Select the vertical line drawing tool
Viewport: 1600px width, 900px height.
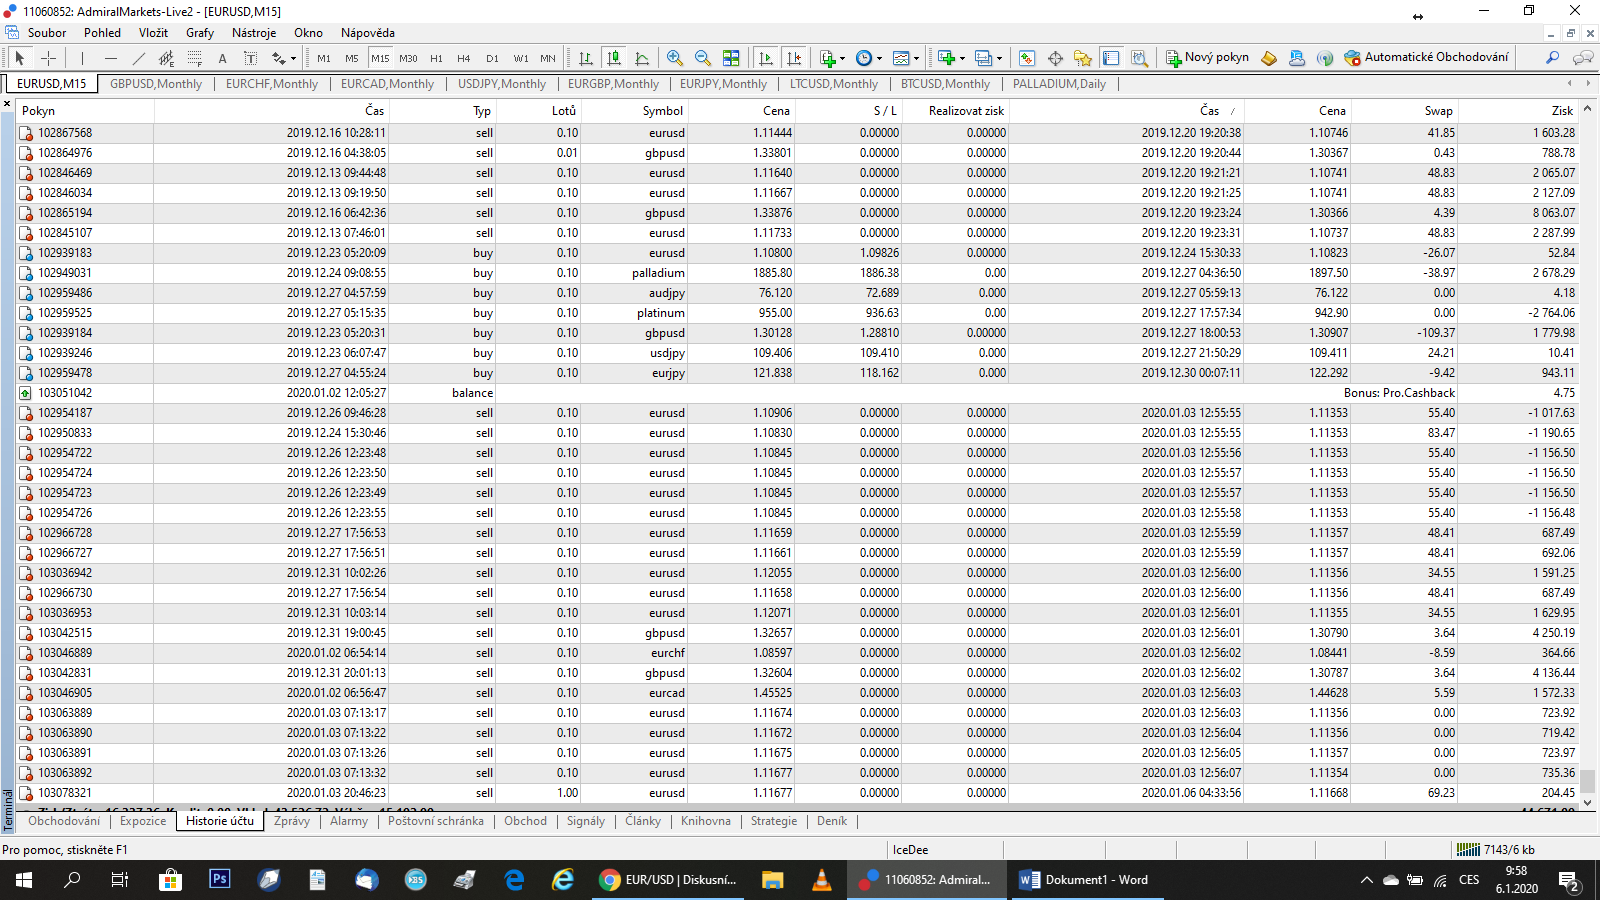82,58
